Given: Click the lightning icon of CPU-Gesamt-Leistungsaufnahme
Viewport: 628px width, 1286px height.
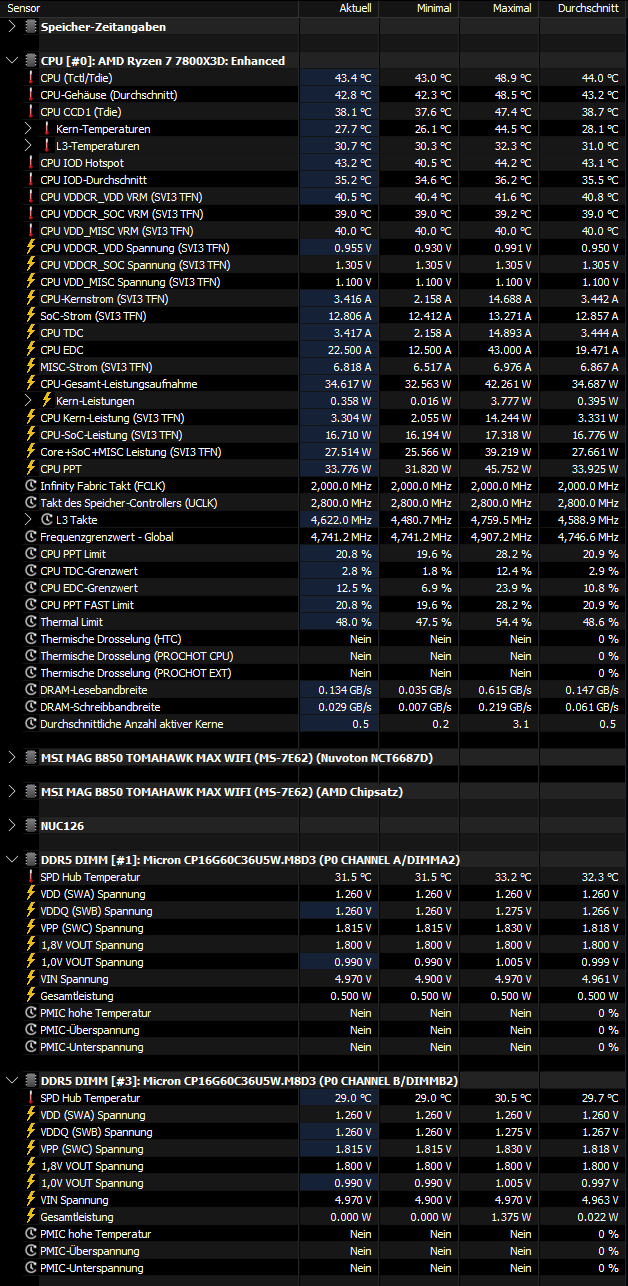Looking at the screenshot, I should (30, 384).
